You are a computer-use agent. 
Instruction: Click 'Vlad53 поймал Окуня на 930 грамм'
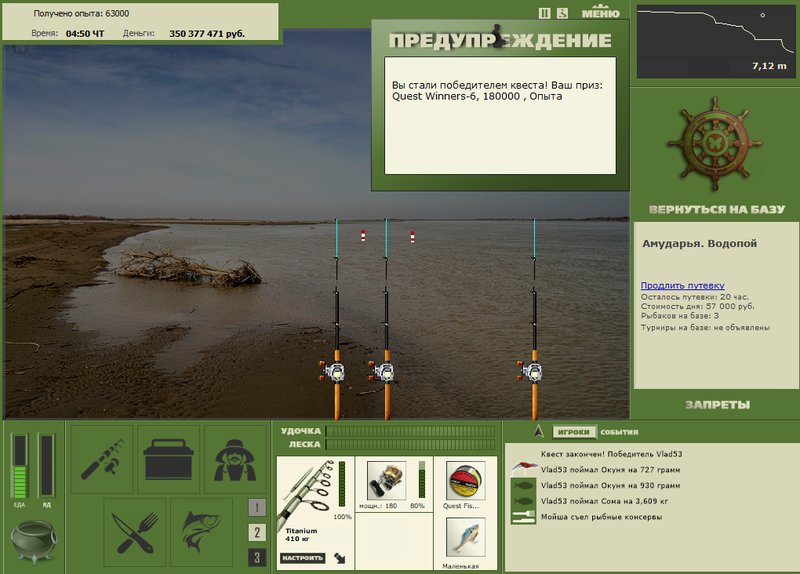pyautogui.click(x=610, y=485)
